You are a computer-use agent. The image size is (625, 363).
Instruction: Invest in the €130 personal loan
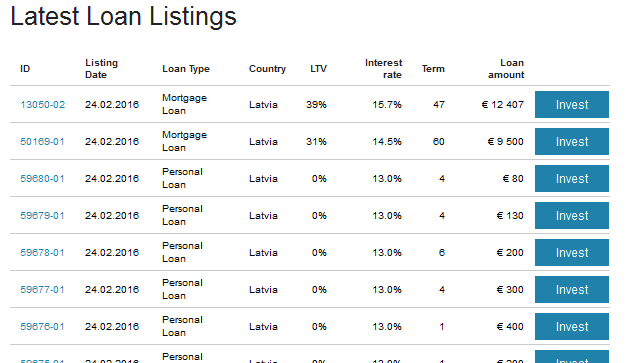(572, 216)
